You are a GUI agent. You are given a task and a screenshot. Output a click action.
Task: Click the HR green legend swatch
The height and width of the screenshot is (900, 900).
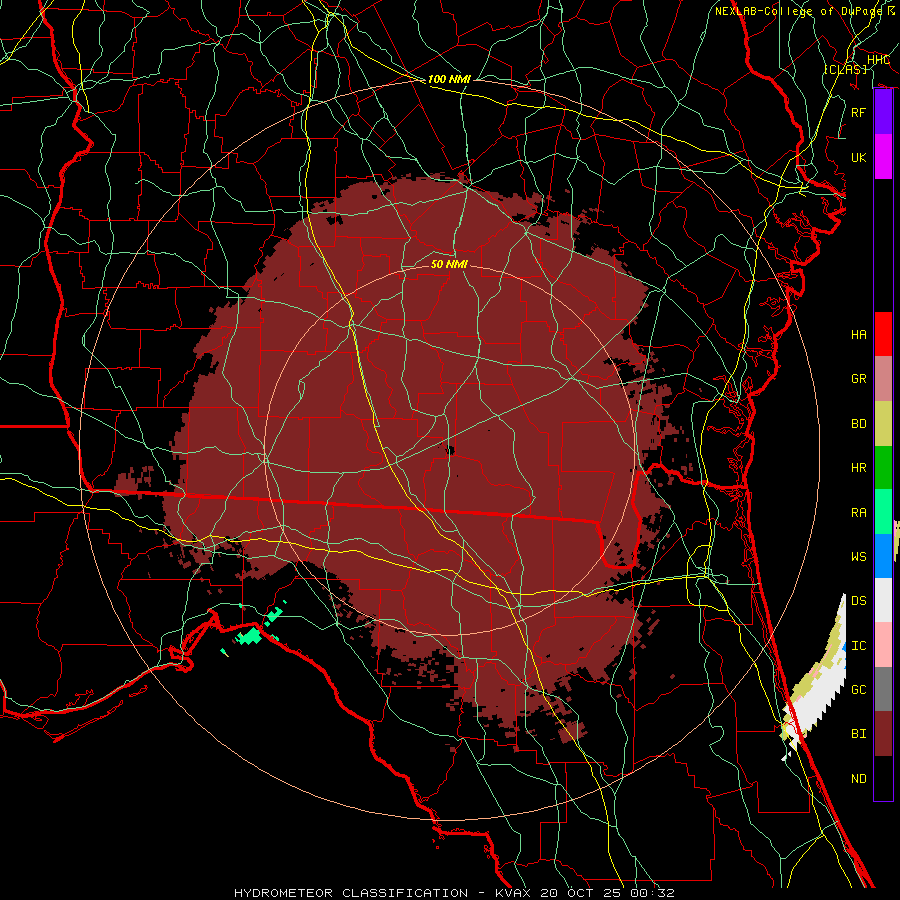883,467
